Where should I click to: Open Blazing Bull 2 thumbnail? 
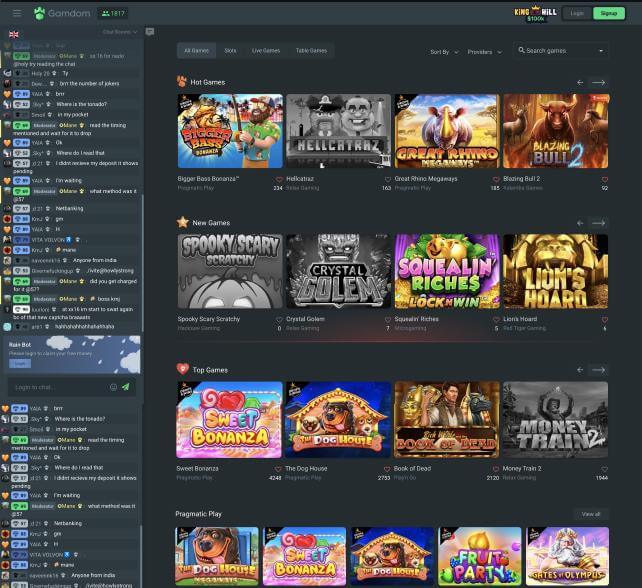point(556,131)
